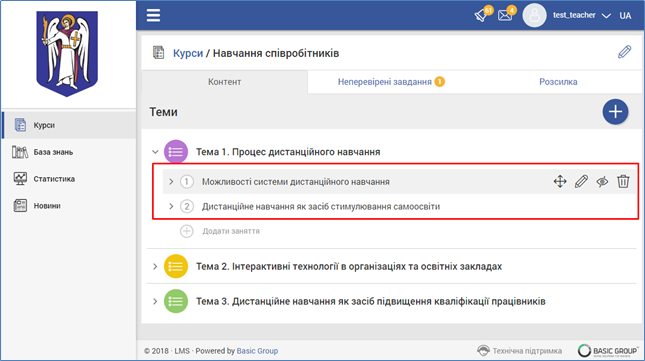The height and width of the screenshot is (361, 645).
Task: Expand Тема 2 chevron
Action: 155,266
